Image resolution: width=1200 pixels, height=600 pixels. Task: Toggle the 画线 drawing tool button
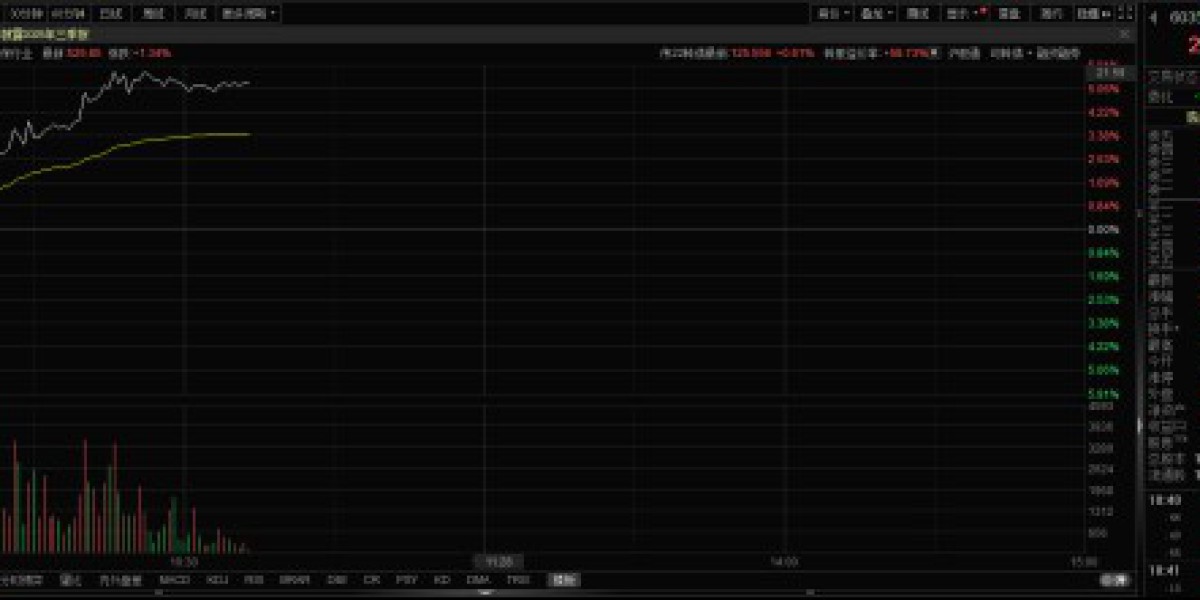point(917,13)
